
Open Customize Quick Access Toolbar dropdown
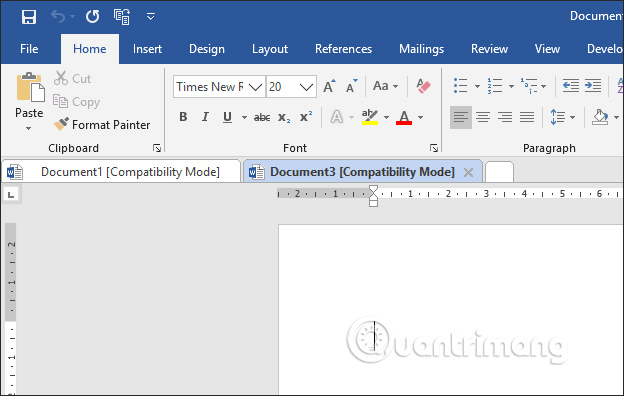(x=150, y=17)
